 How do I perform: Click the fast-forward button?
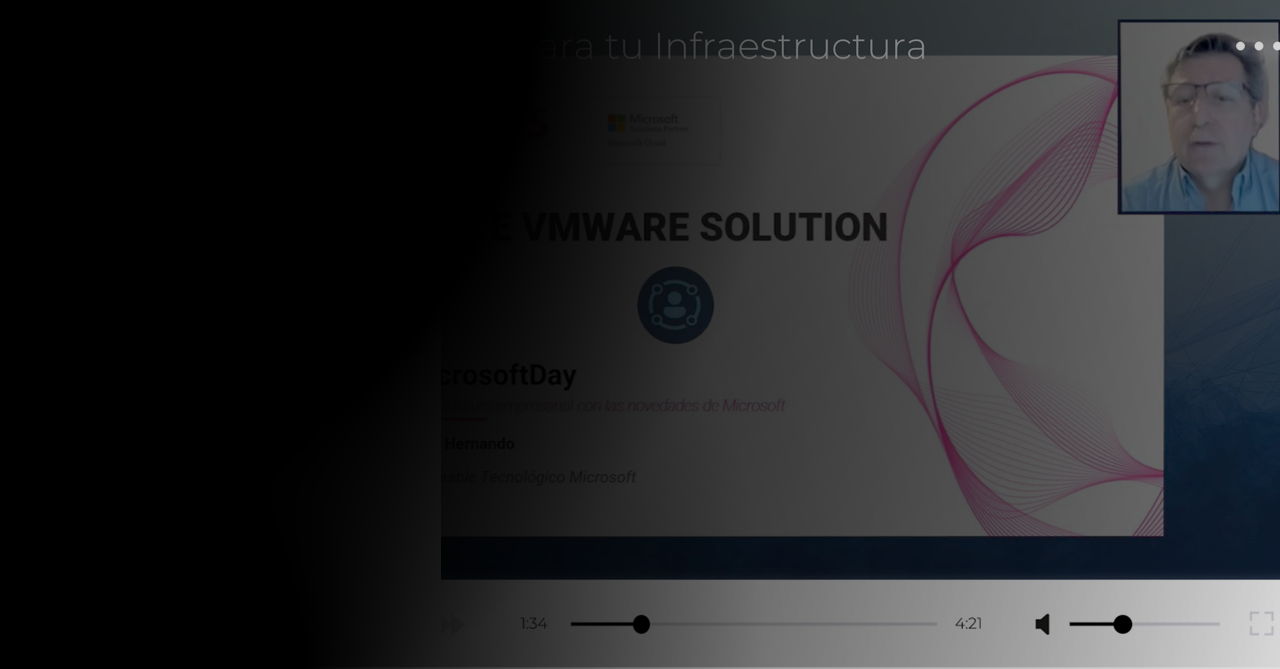tap(452, 625)
